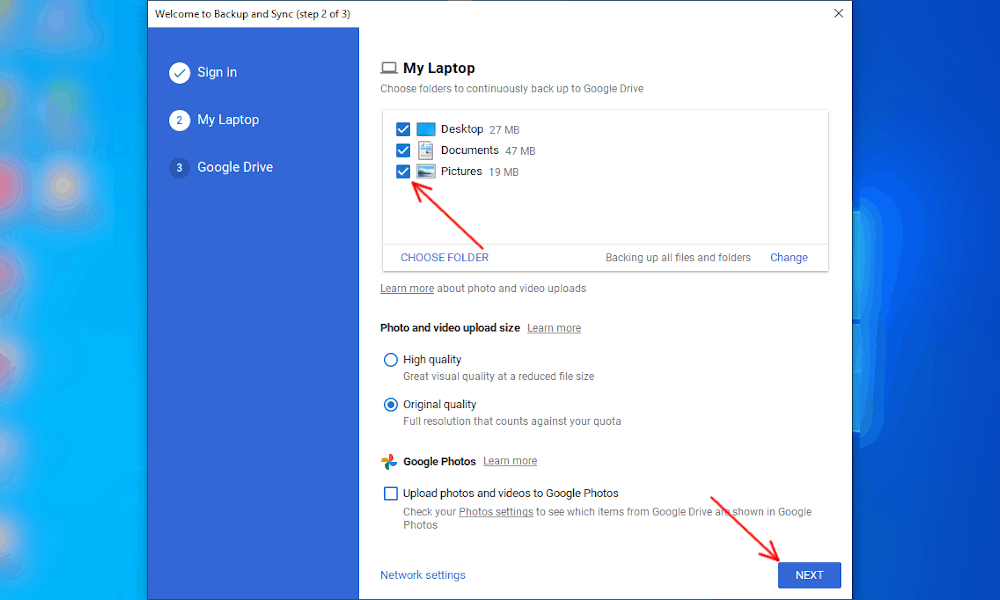Click the 47 MB size label
Viewport: 1000px width, 600px height.
[x=520, y=151]
